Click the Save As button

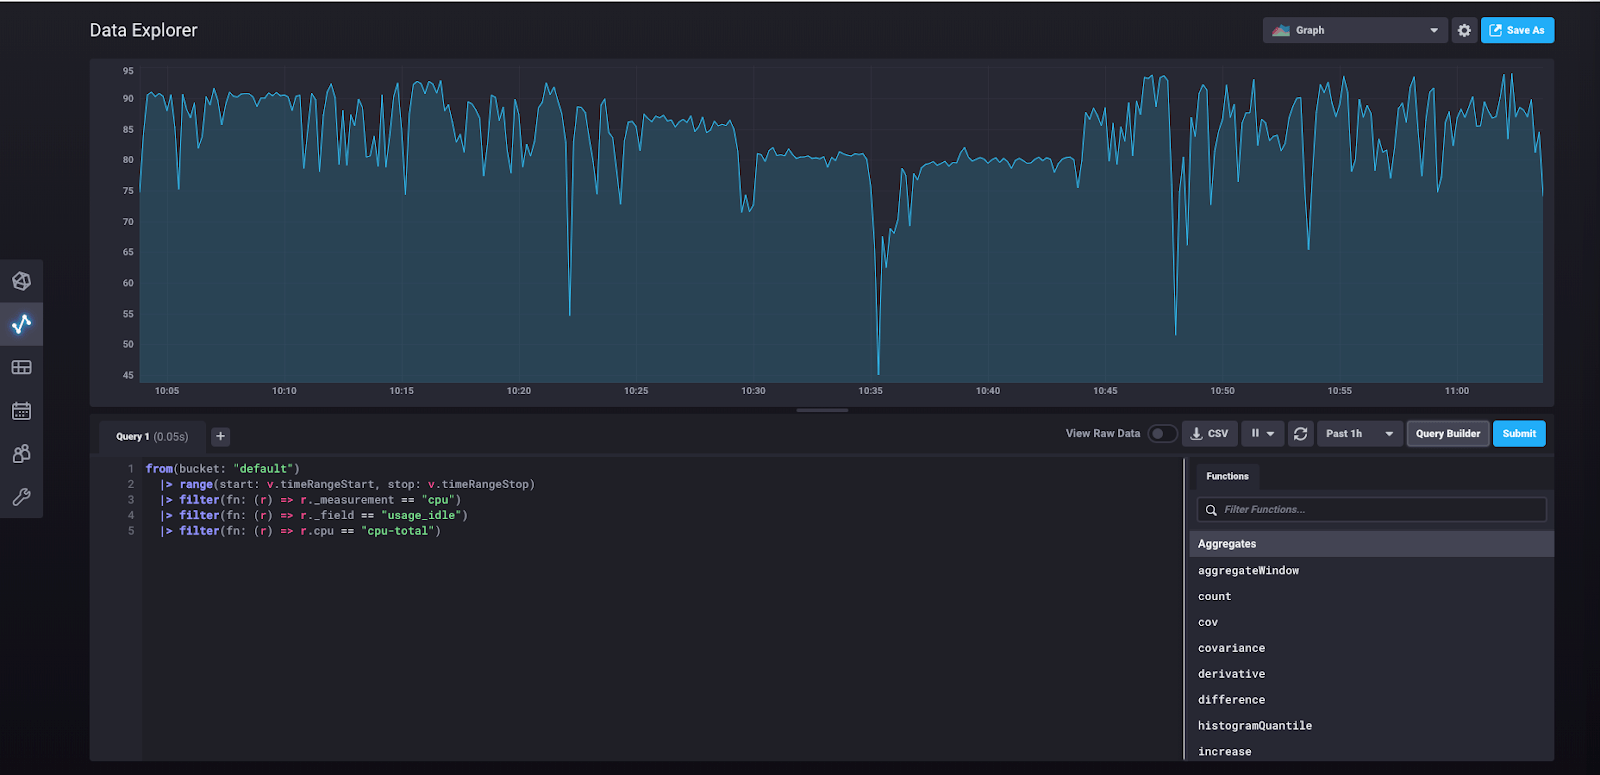click(x=1517, y=30)
